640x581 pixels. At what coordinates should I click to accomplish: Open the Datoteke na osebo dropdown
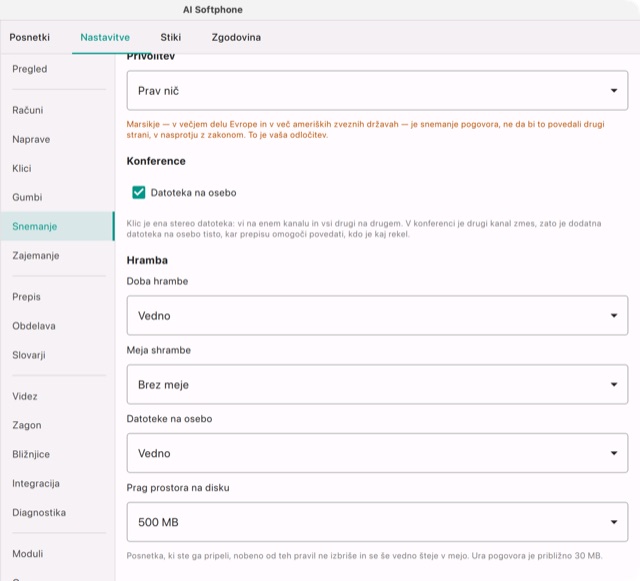point(377,453)
